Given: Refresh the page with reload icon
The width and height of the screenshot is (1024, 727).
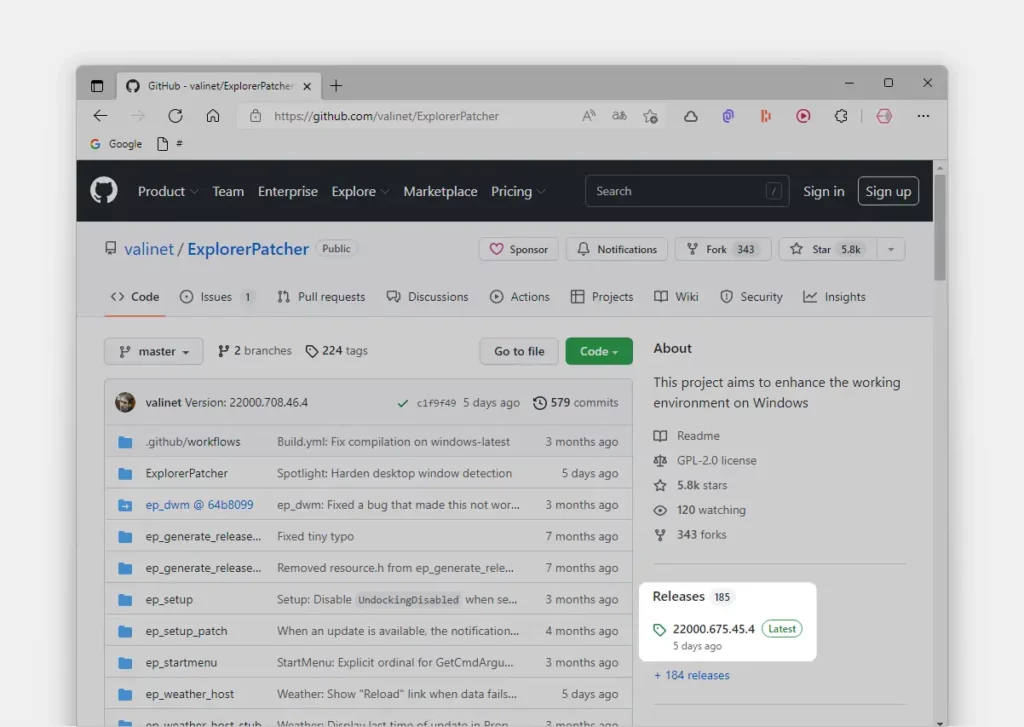Looking at the screenshot, I should 175,116.
